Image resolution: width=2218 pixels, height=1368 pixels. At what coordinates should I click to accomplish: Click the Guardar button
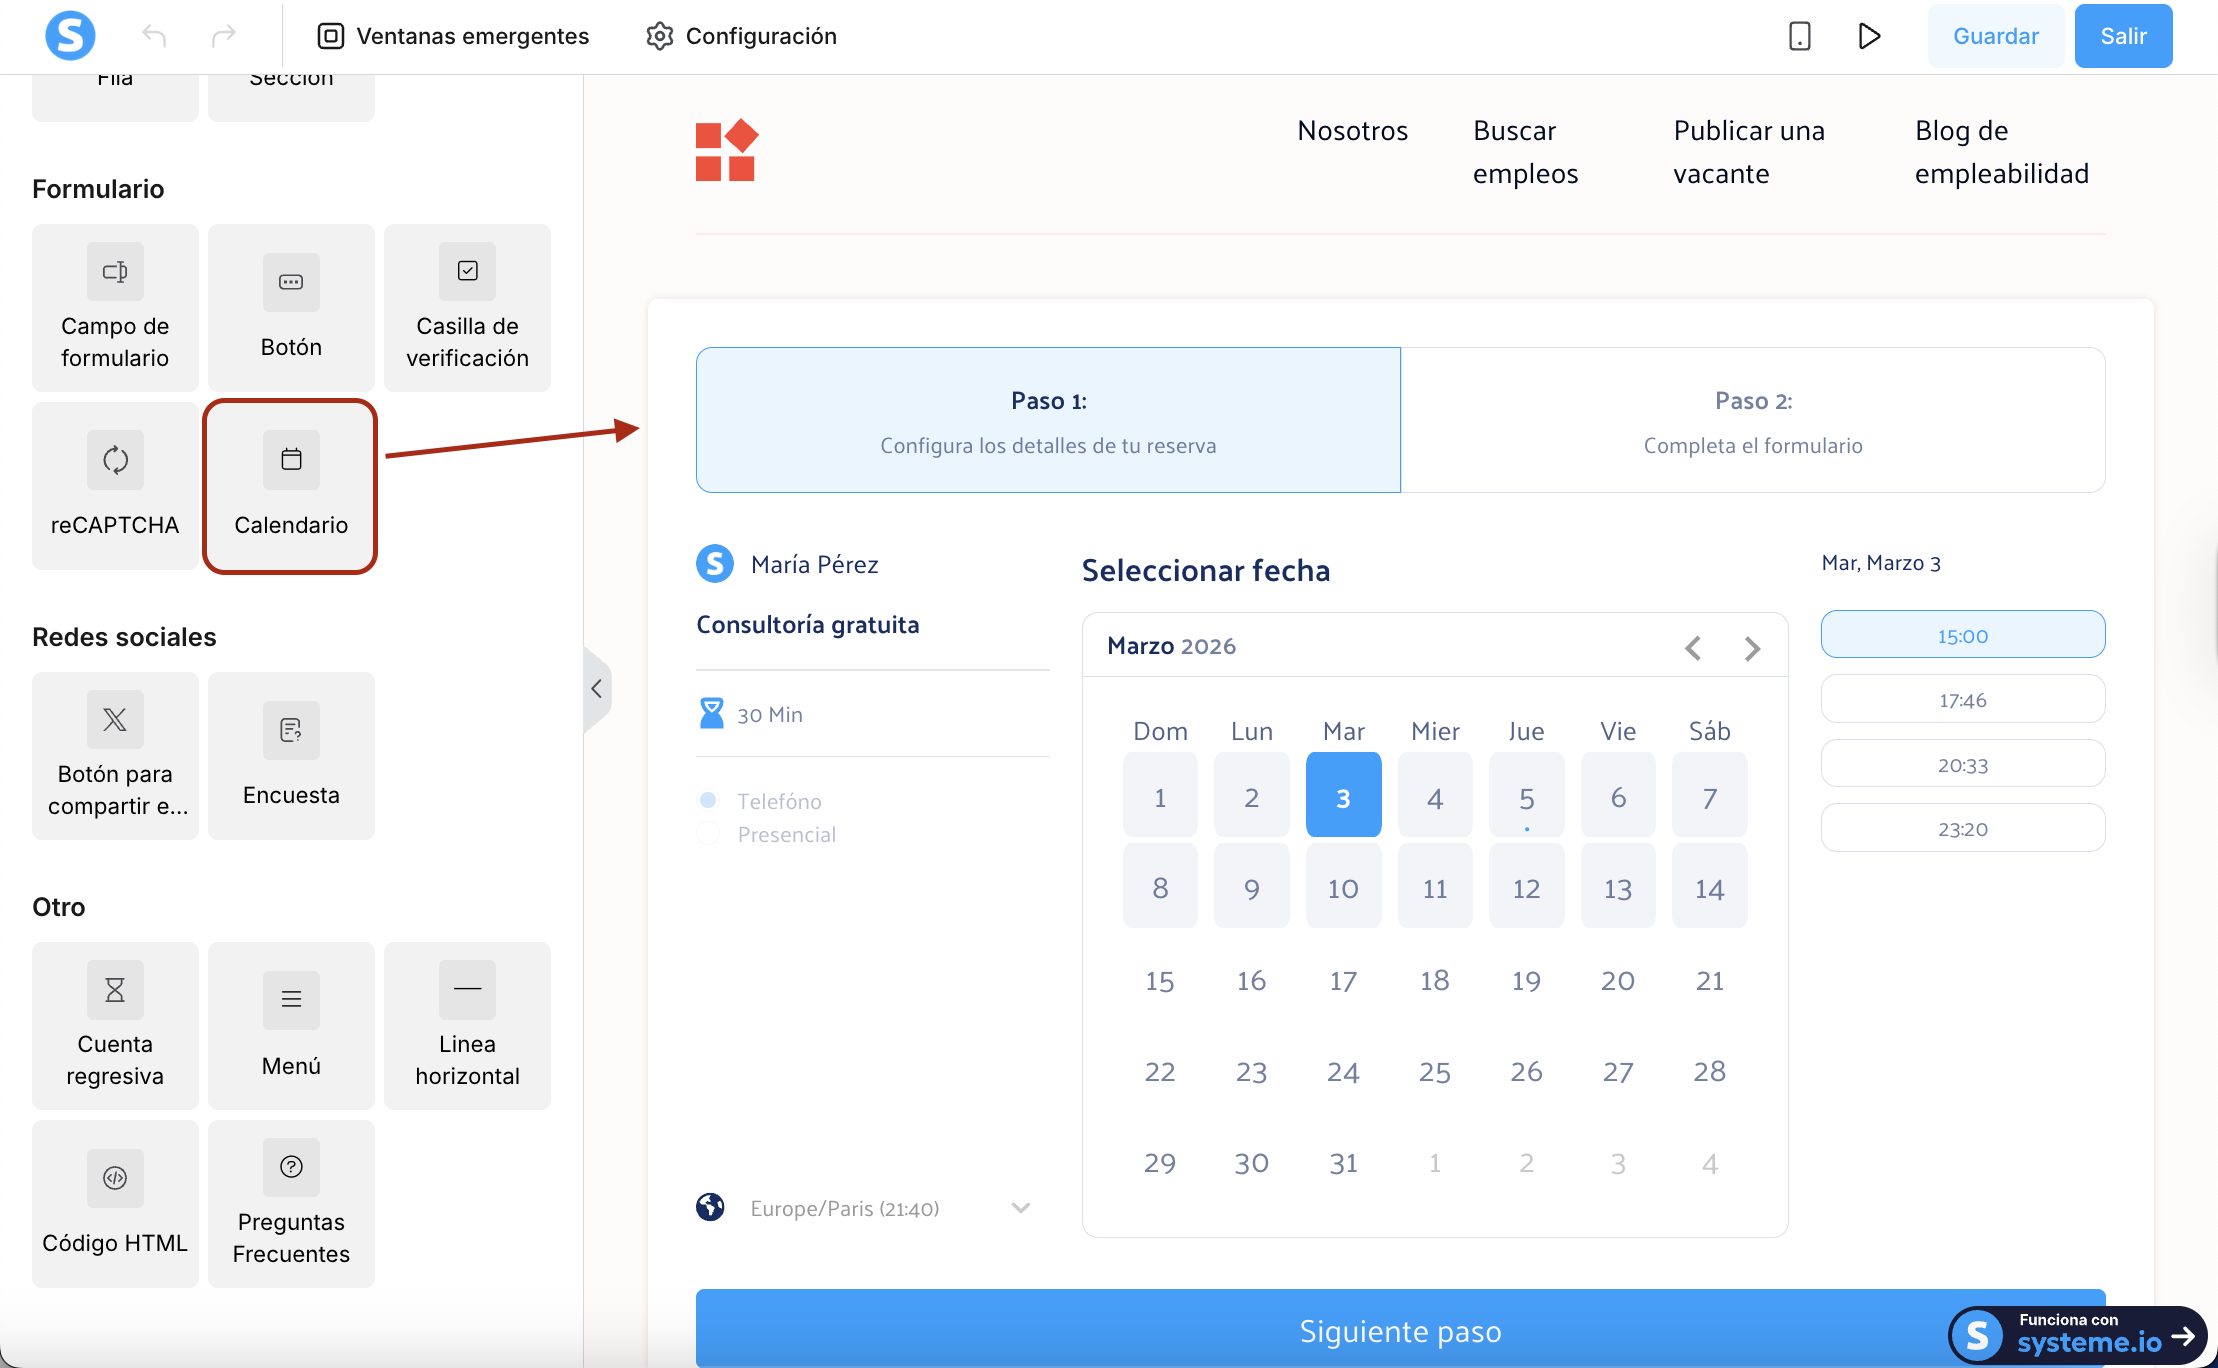click(x=1994, y=36)
